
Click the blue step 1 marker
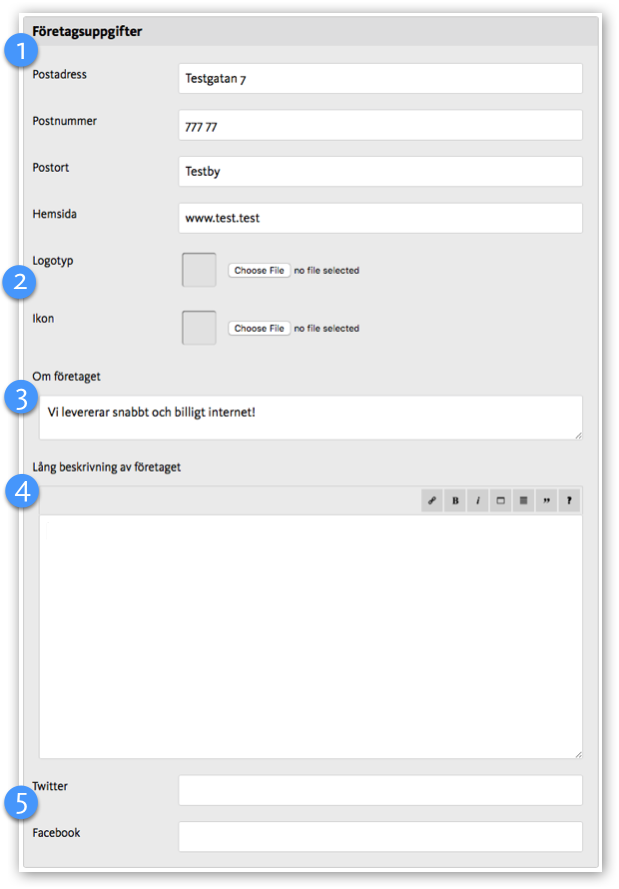coord(21,49)
